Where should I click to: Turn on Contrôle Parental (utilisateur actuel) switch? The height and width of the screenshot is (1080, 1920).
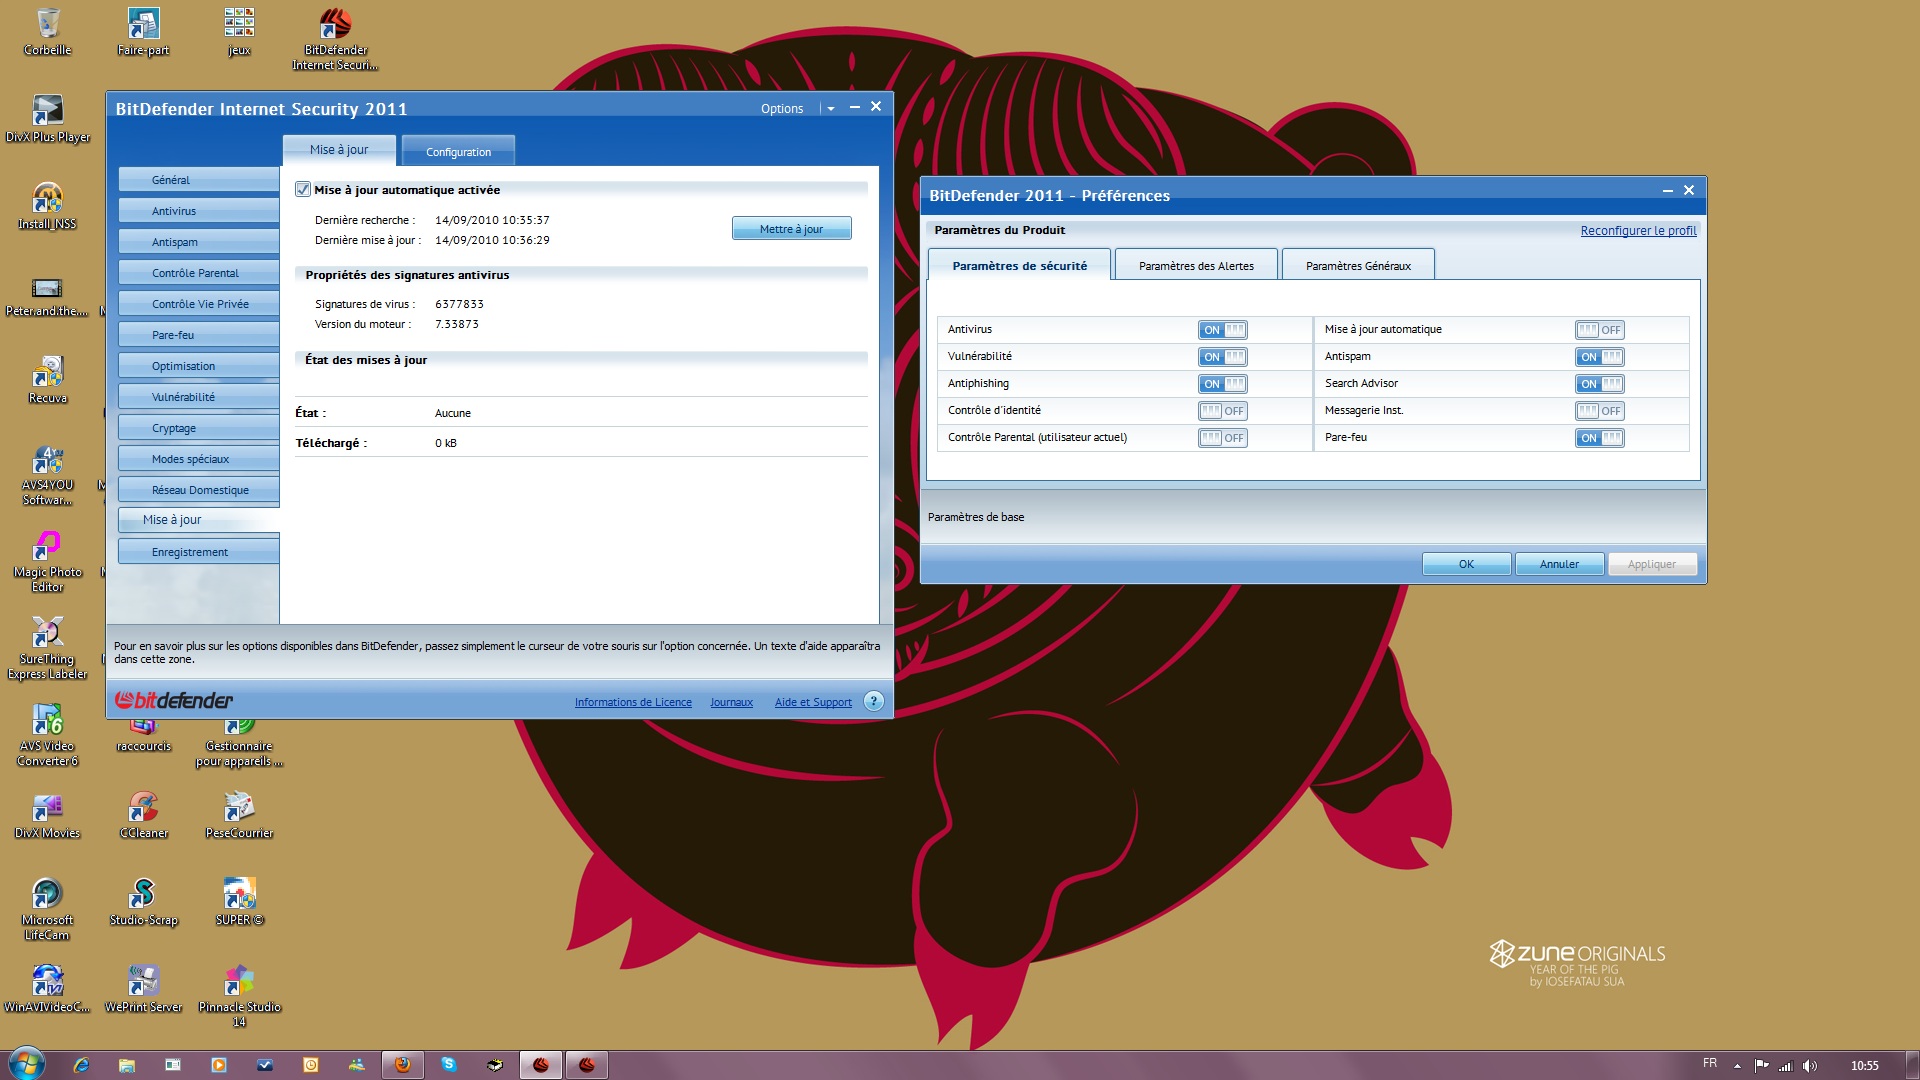pyautogui.click(x=1223, y=438)
